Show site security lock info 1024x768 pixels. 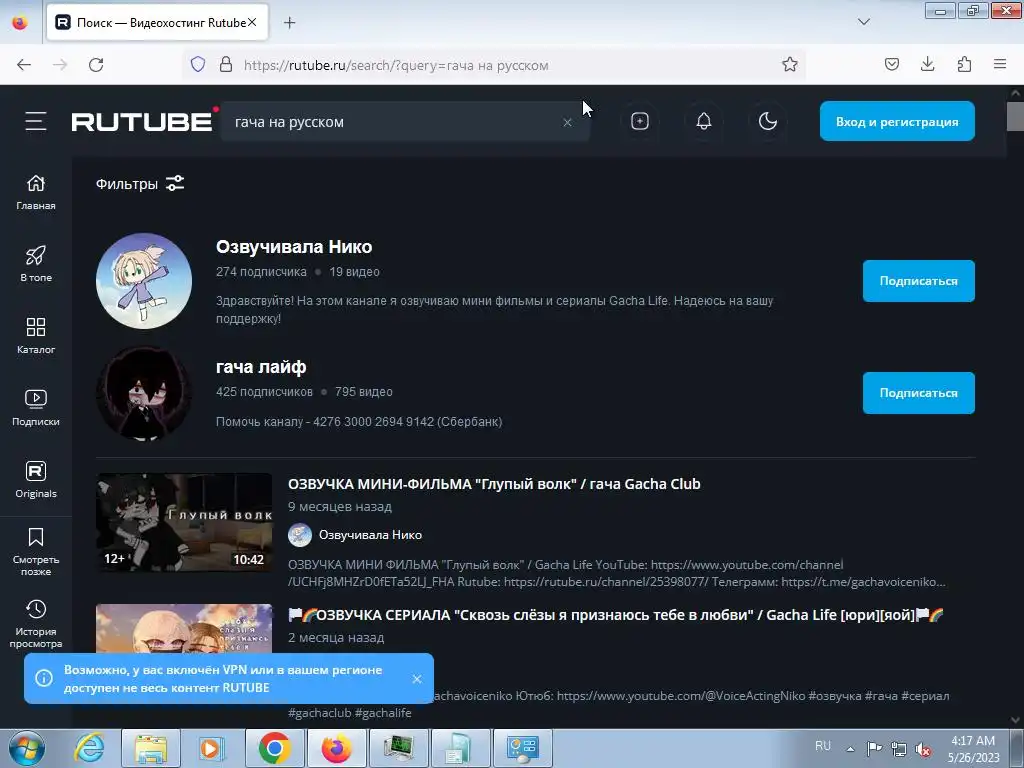pos(226,65)
